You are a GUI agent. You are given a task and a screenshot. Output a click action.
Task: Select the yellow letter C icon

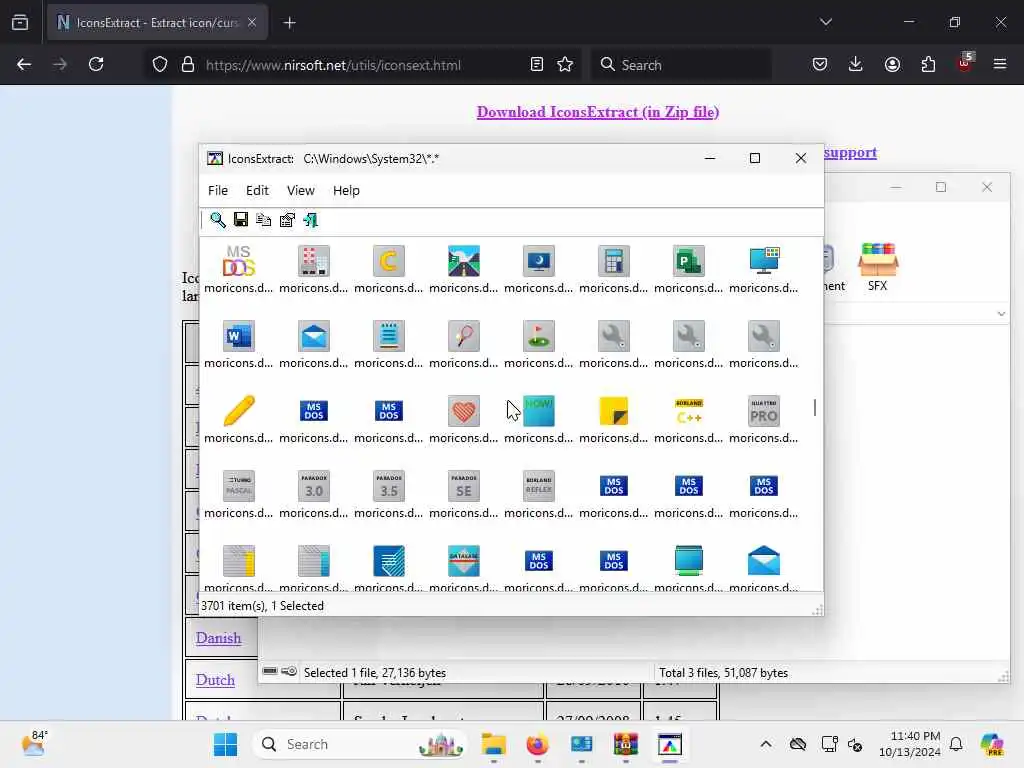pos(389,261)
